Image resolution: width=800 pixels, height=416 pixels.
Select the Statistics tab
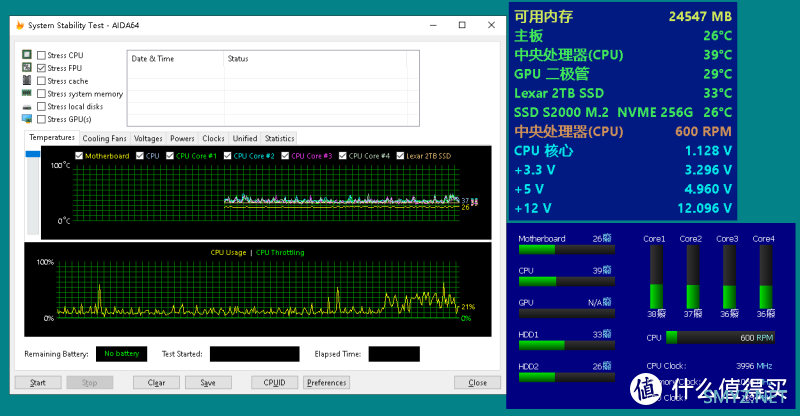coord(279,138)
